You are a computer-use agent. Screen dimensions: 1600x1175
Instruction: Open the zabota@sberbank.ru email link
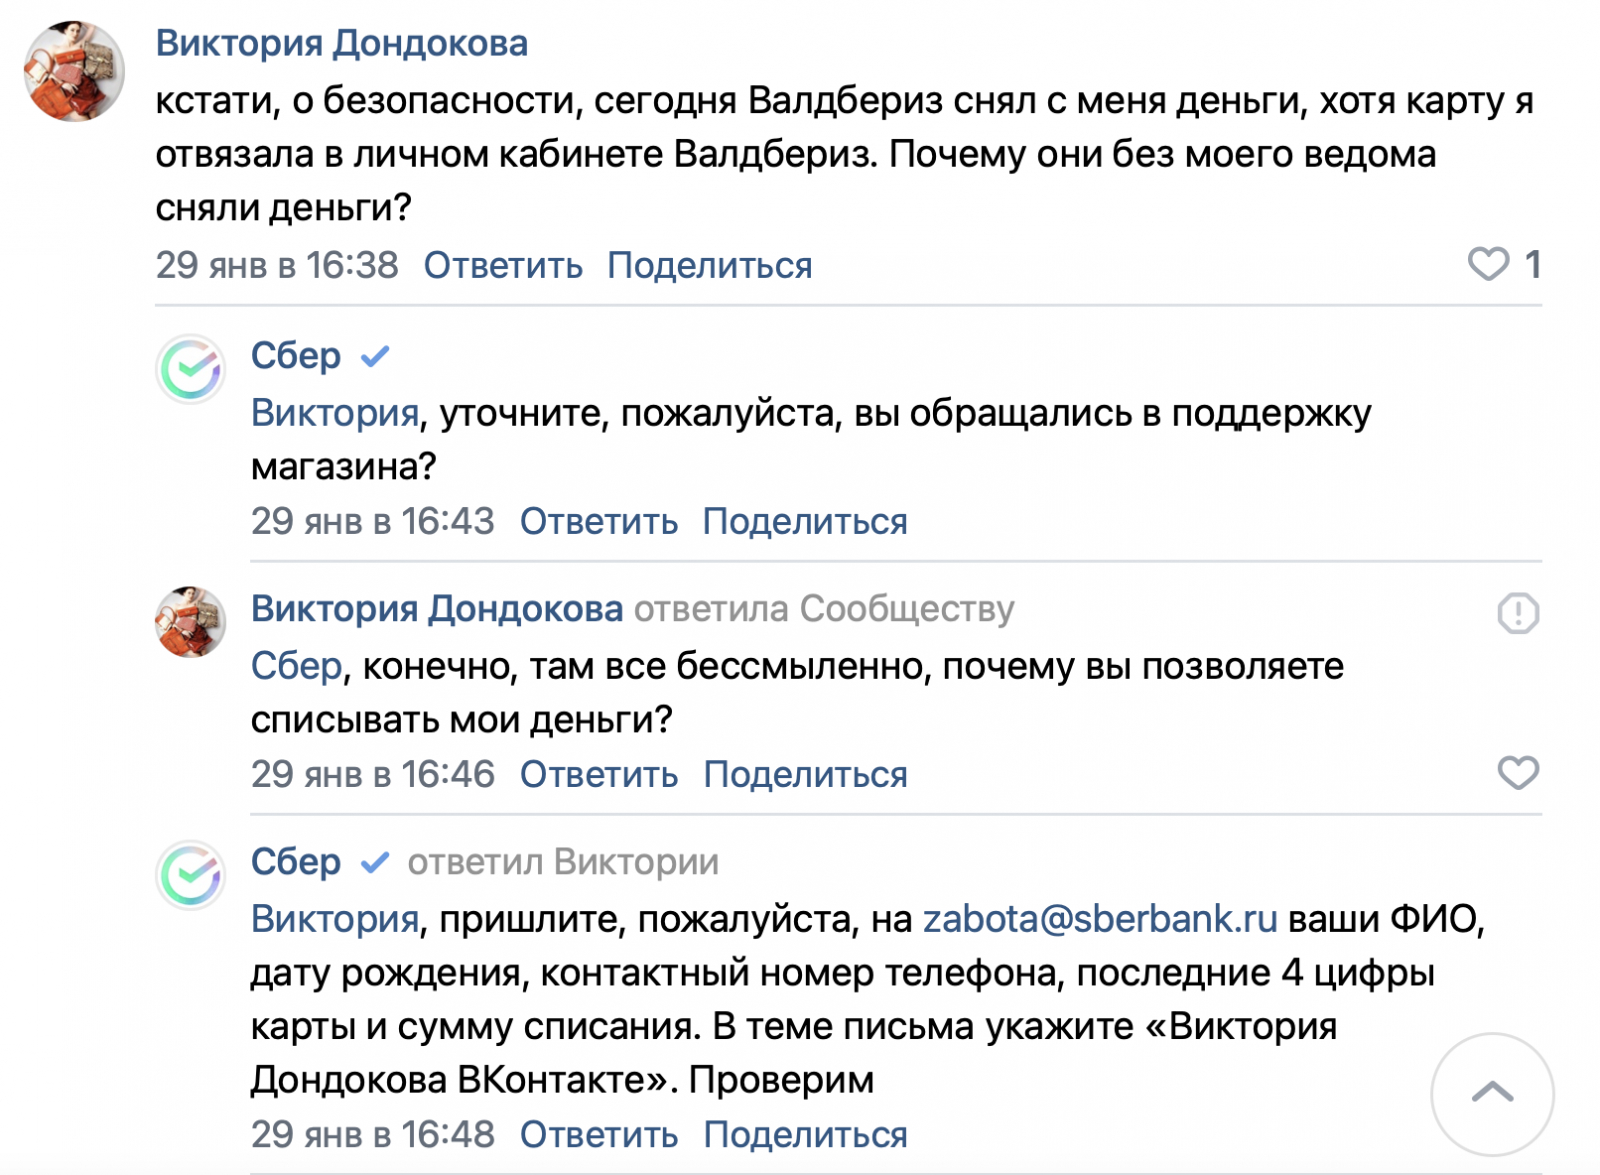[1099, 918]
